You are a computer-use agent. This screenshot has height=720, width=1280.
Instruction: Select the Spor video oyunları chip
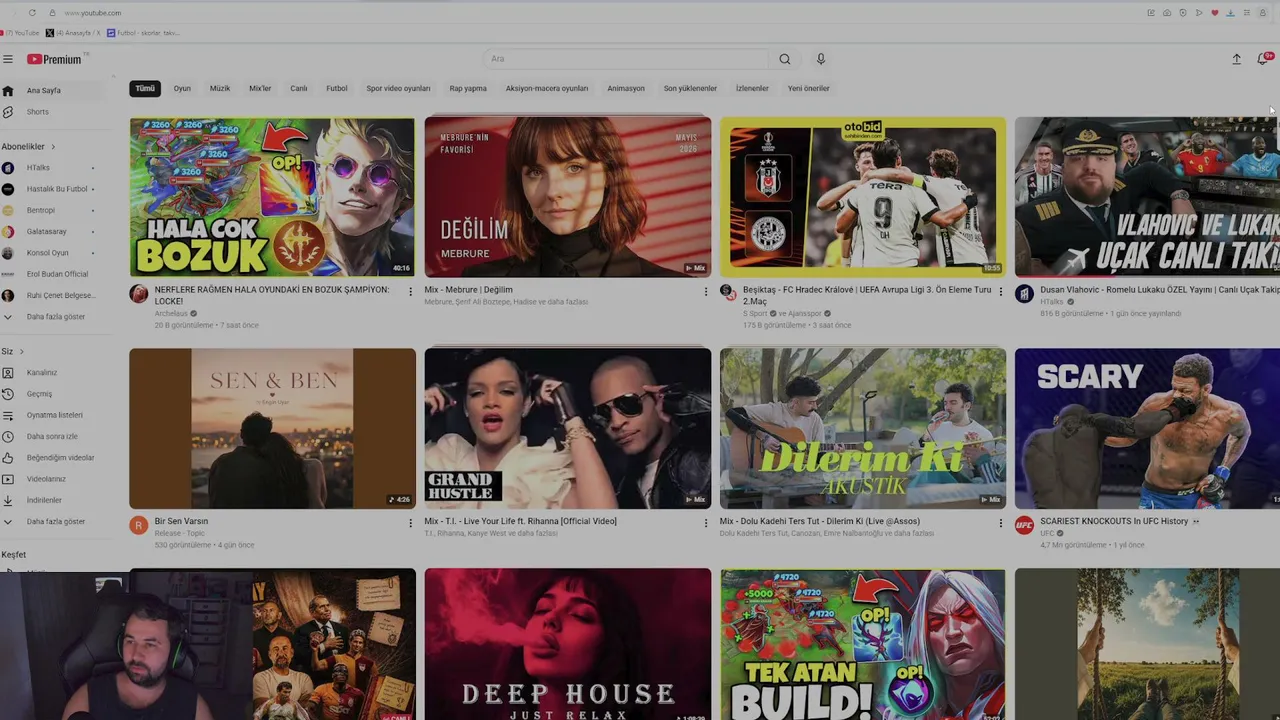point(398,89)
